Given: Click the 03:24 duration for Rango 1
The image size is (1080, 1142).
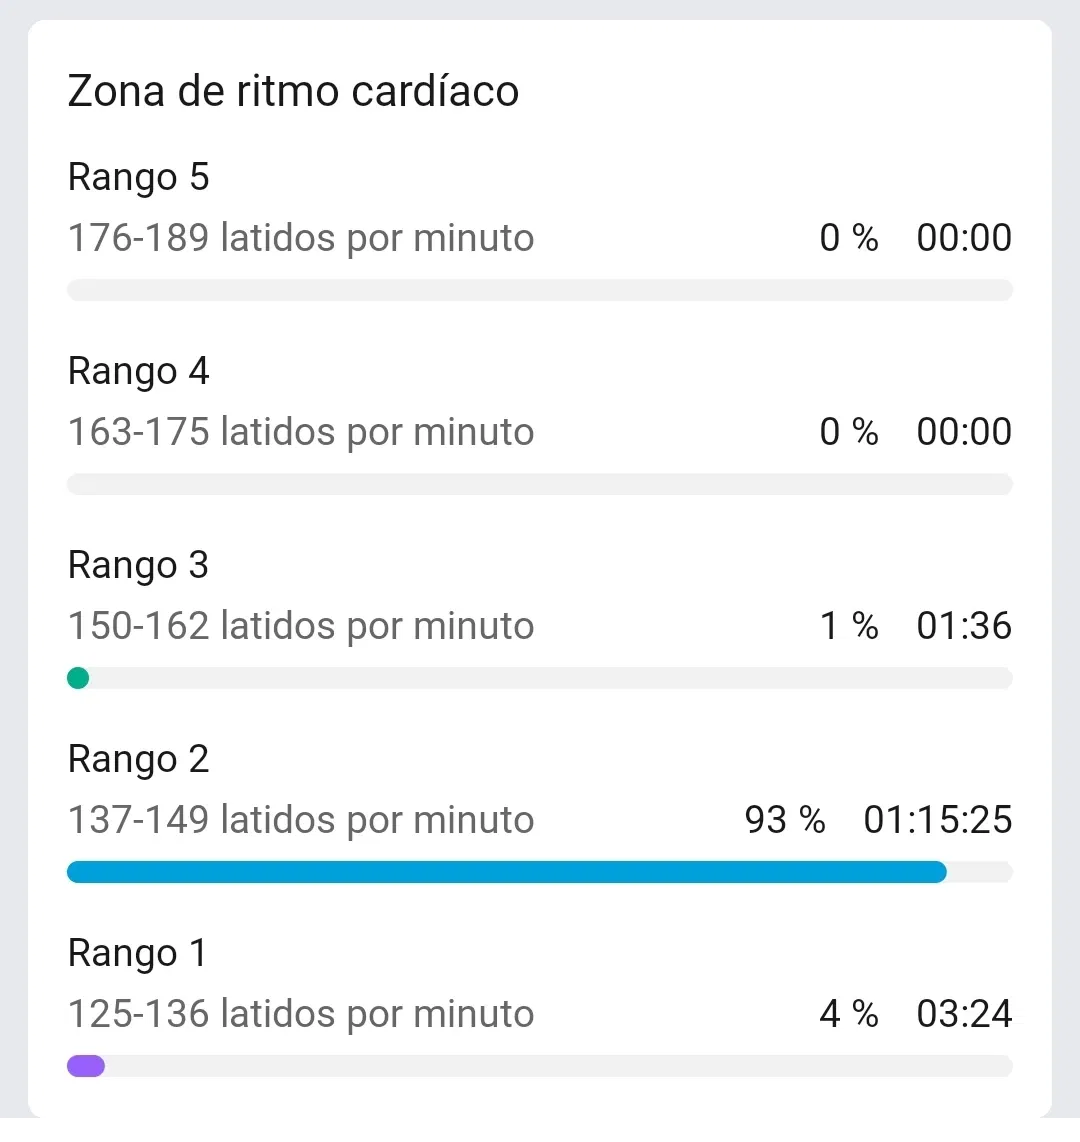Looking at the screenshot, I should pos(964,1015).
